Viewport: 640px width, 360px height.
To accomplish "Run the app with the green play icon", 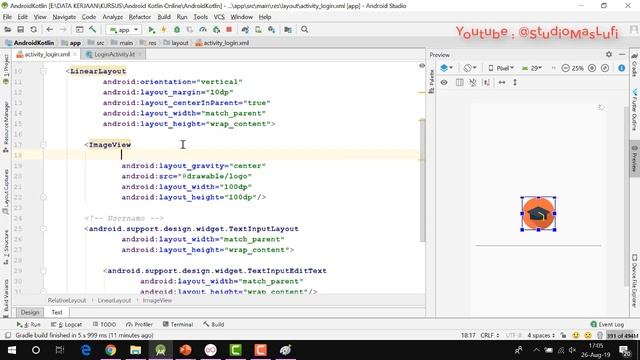I will pos(151,29).
